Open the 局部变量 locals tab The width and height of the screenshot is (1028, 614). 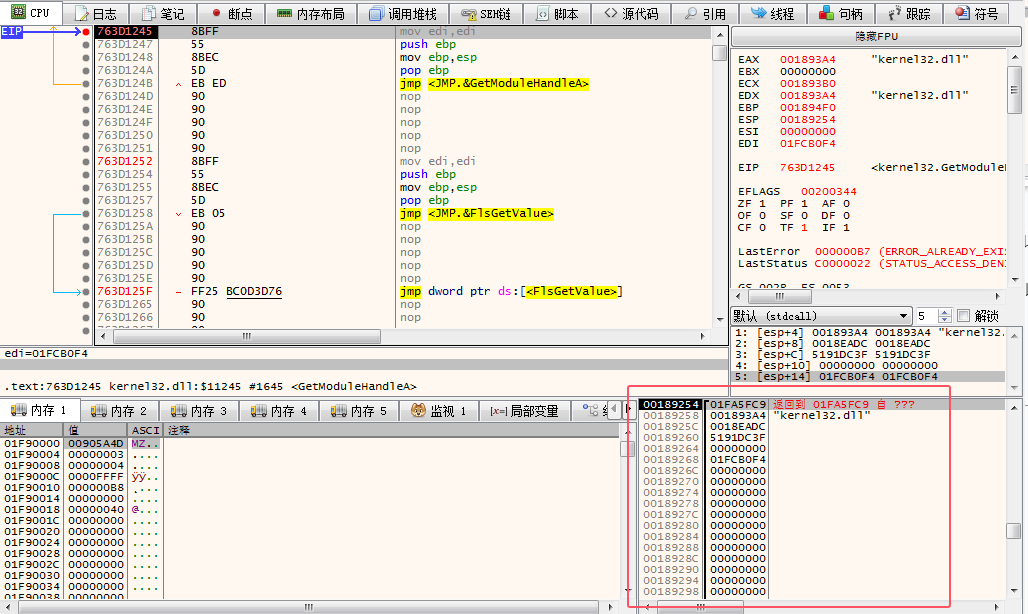pos(524,411)
